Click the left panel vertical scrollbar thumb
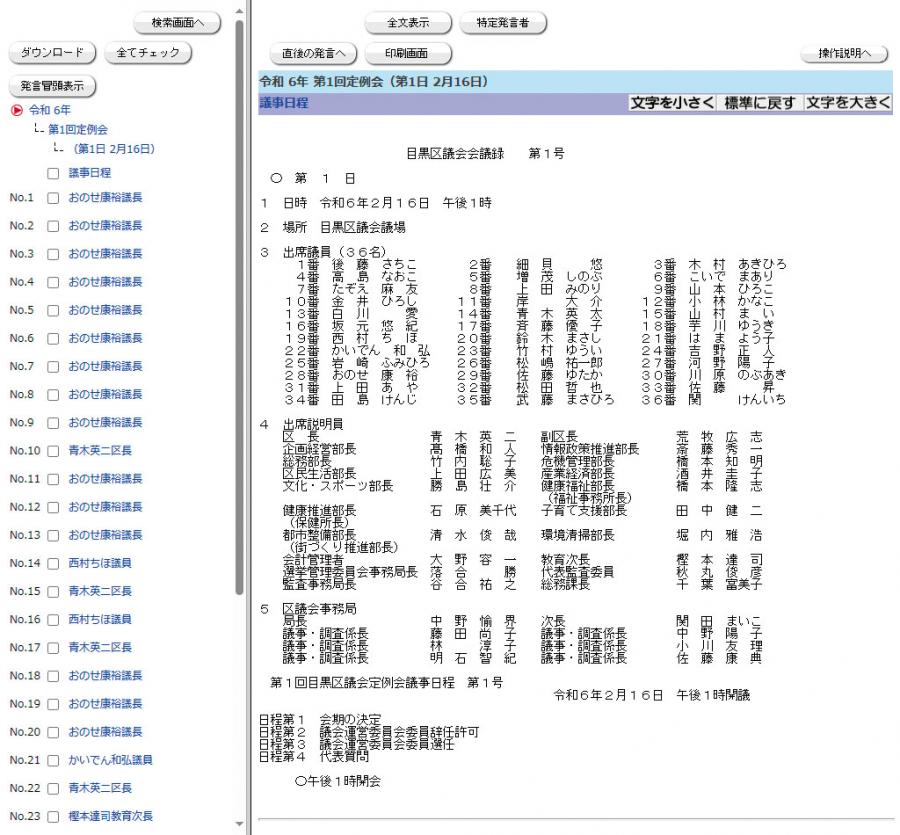 point(239,300)
